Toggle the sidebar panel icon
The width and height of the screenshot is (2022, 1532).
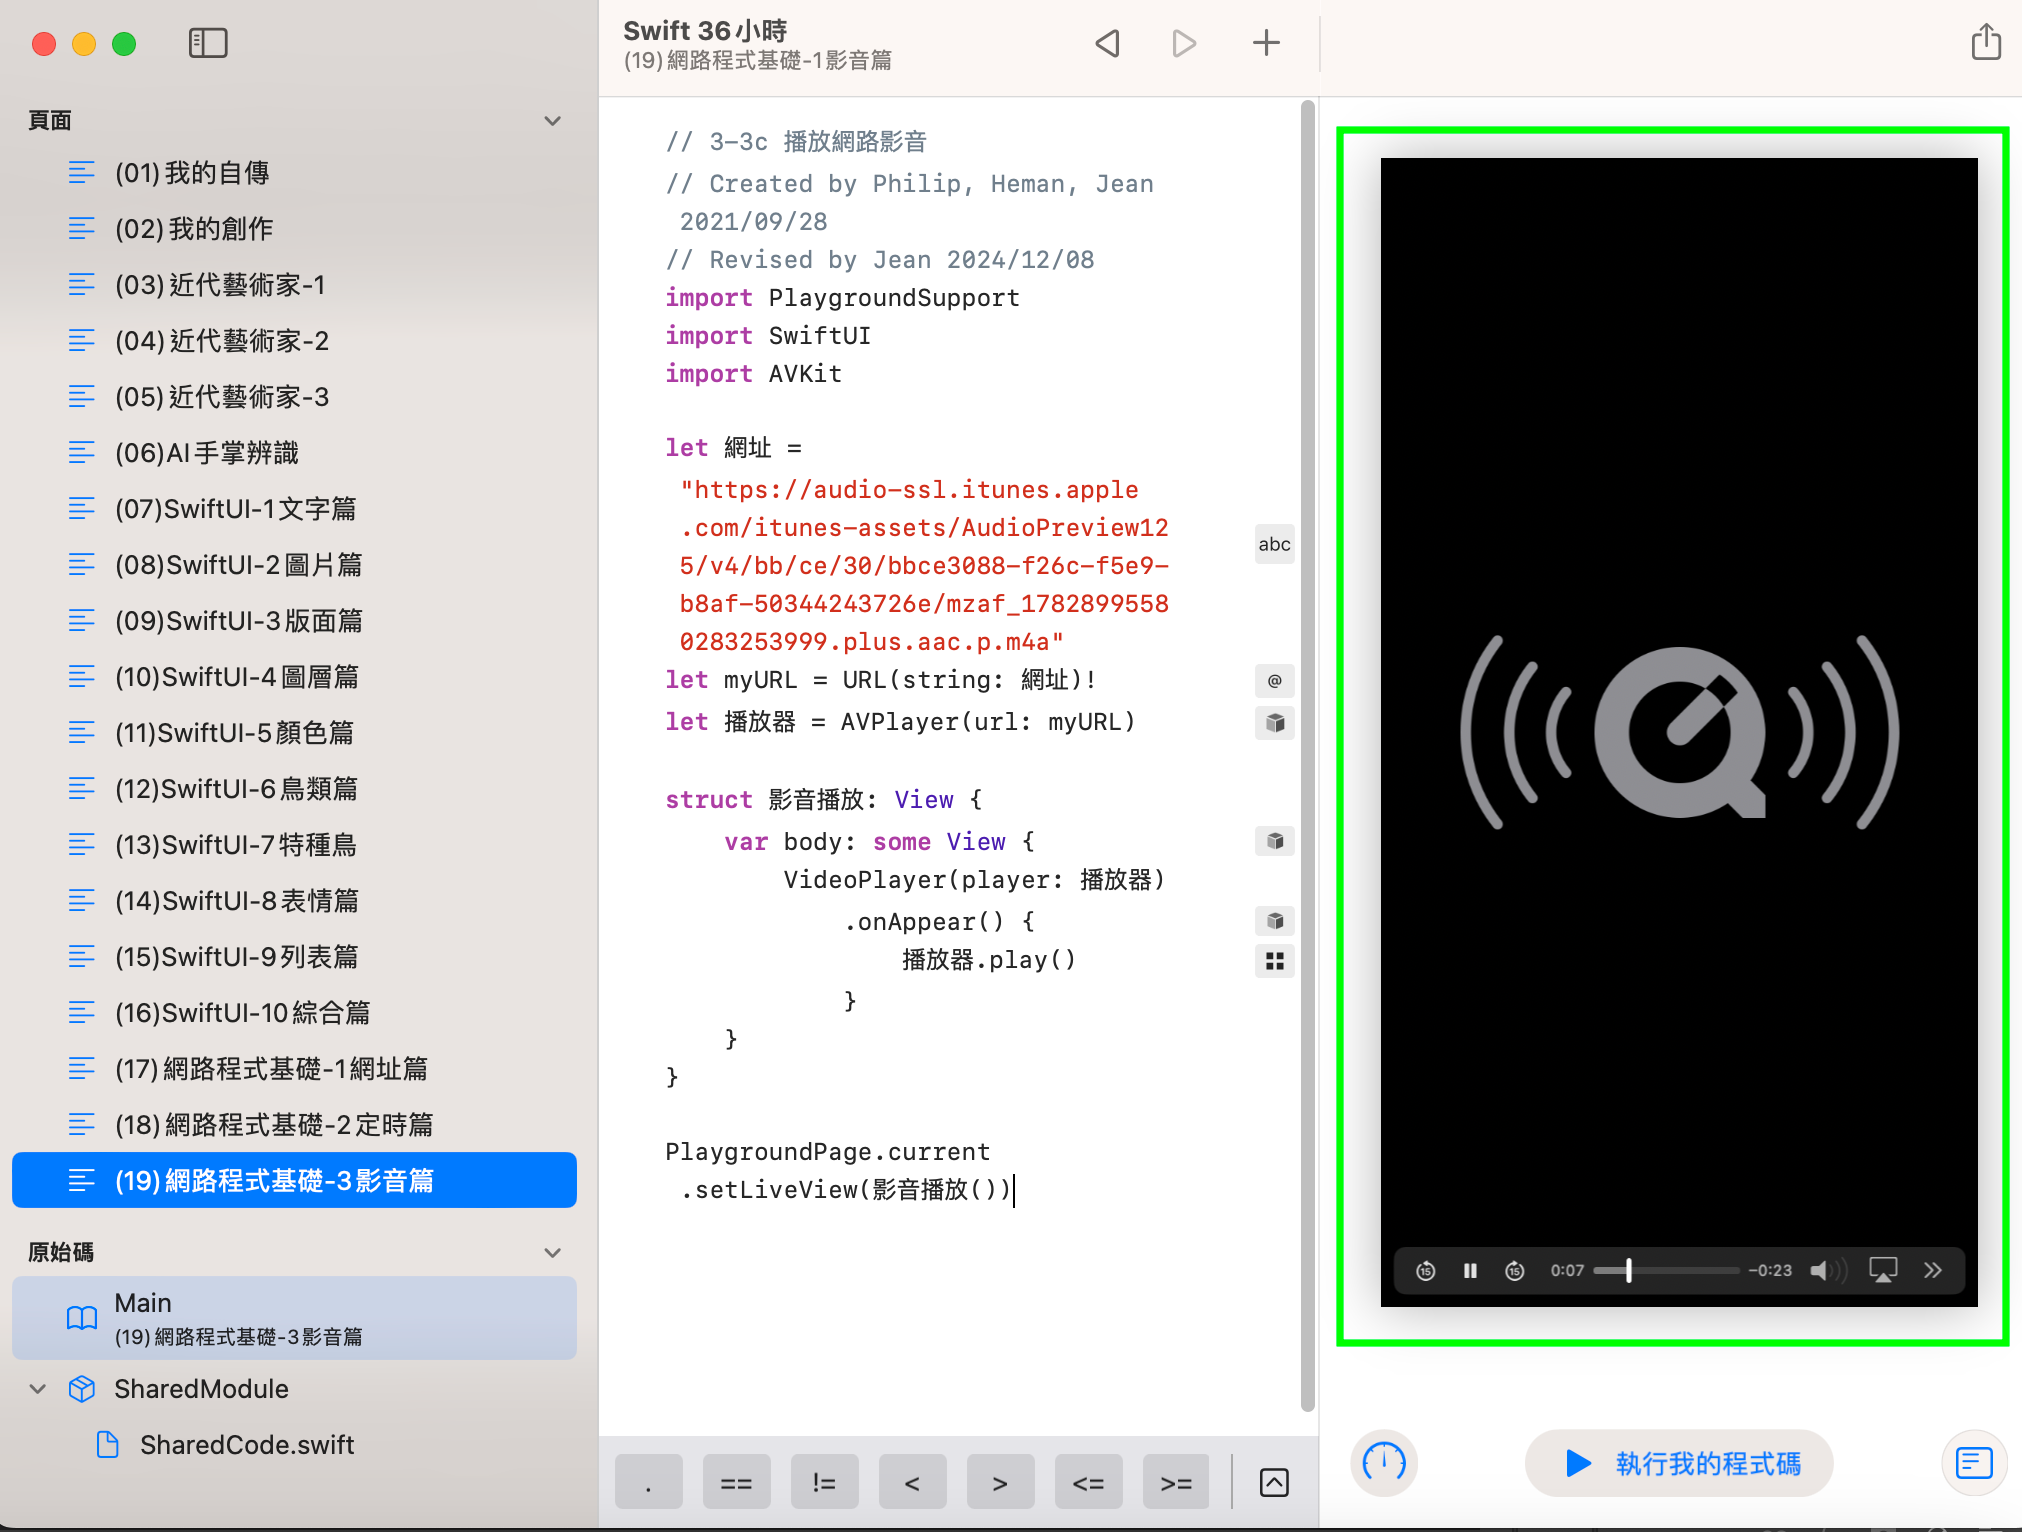pyautogui.click(x=208, y=43)
